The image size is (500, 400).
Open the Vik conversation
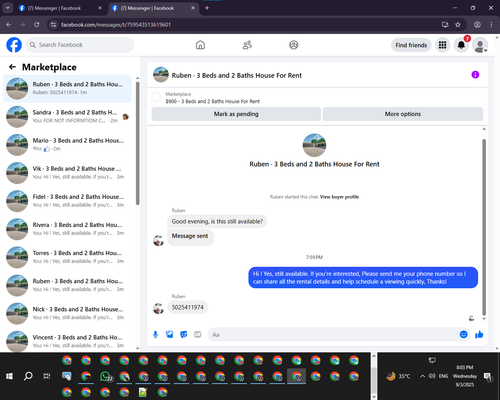pyautogui.click(x=67, y=173)
